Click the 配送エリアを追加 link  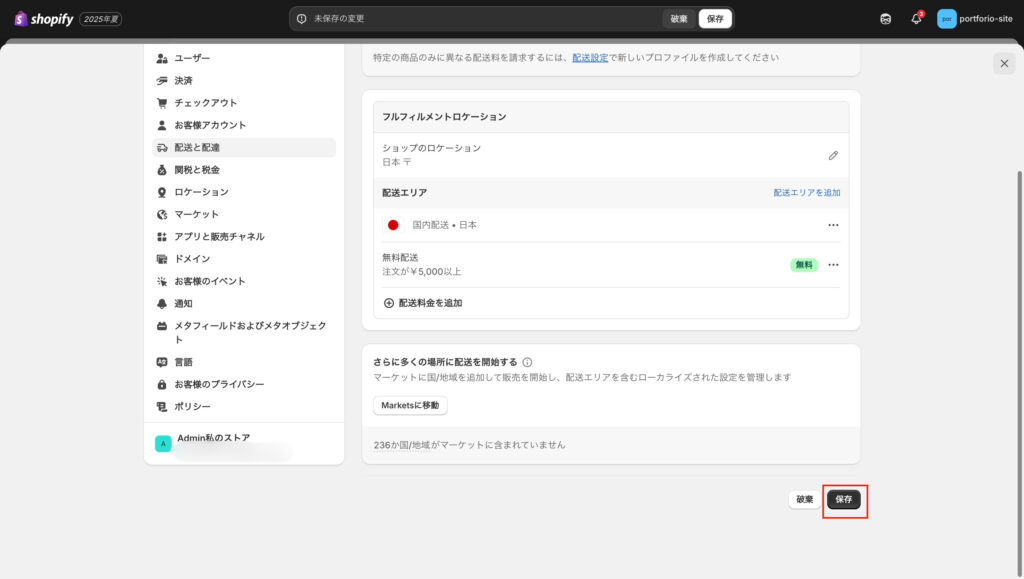click(806, 192)
